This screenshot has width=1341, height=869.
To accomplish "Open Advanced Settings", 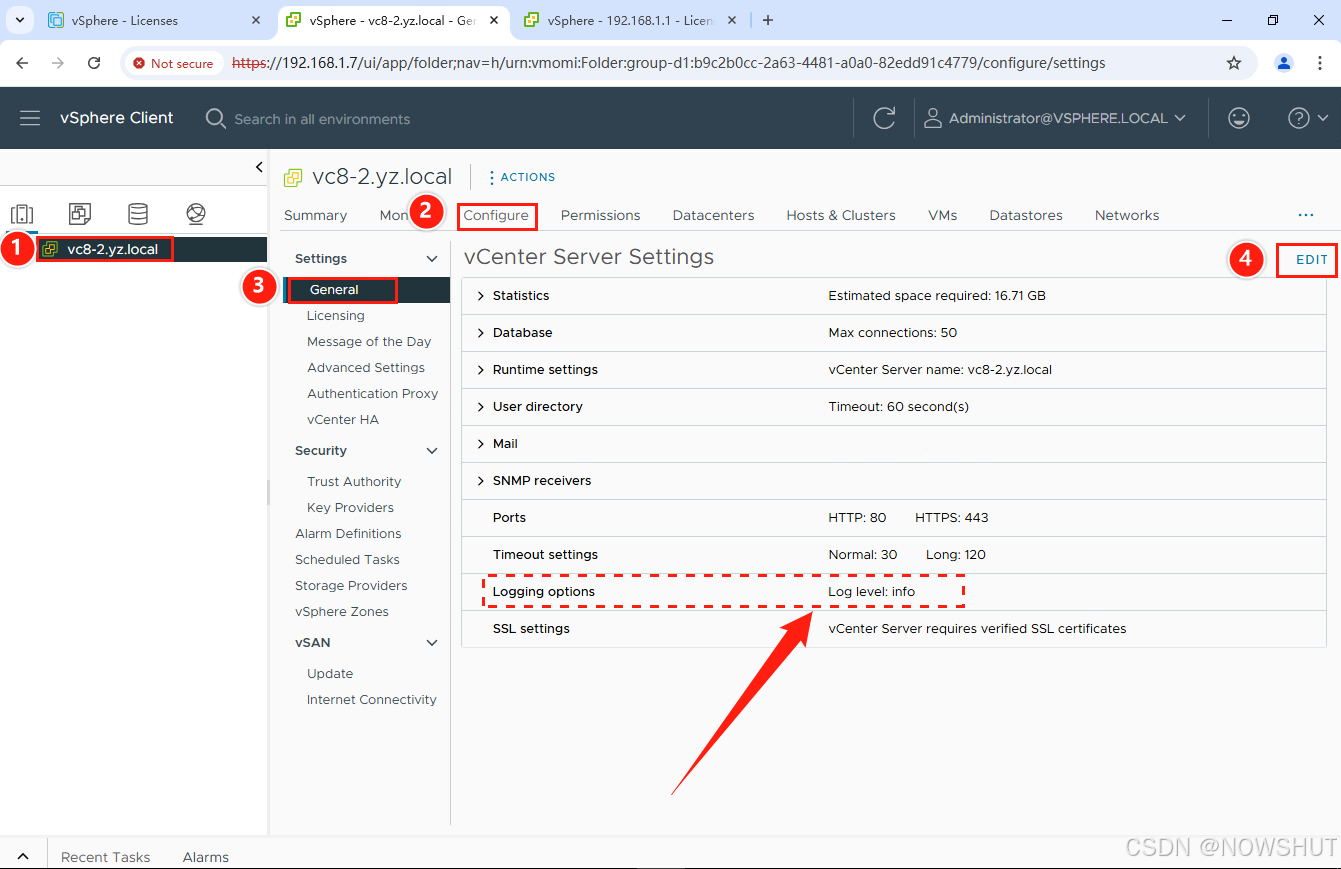I will [x=366, y=367].
